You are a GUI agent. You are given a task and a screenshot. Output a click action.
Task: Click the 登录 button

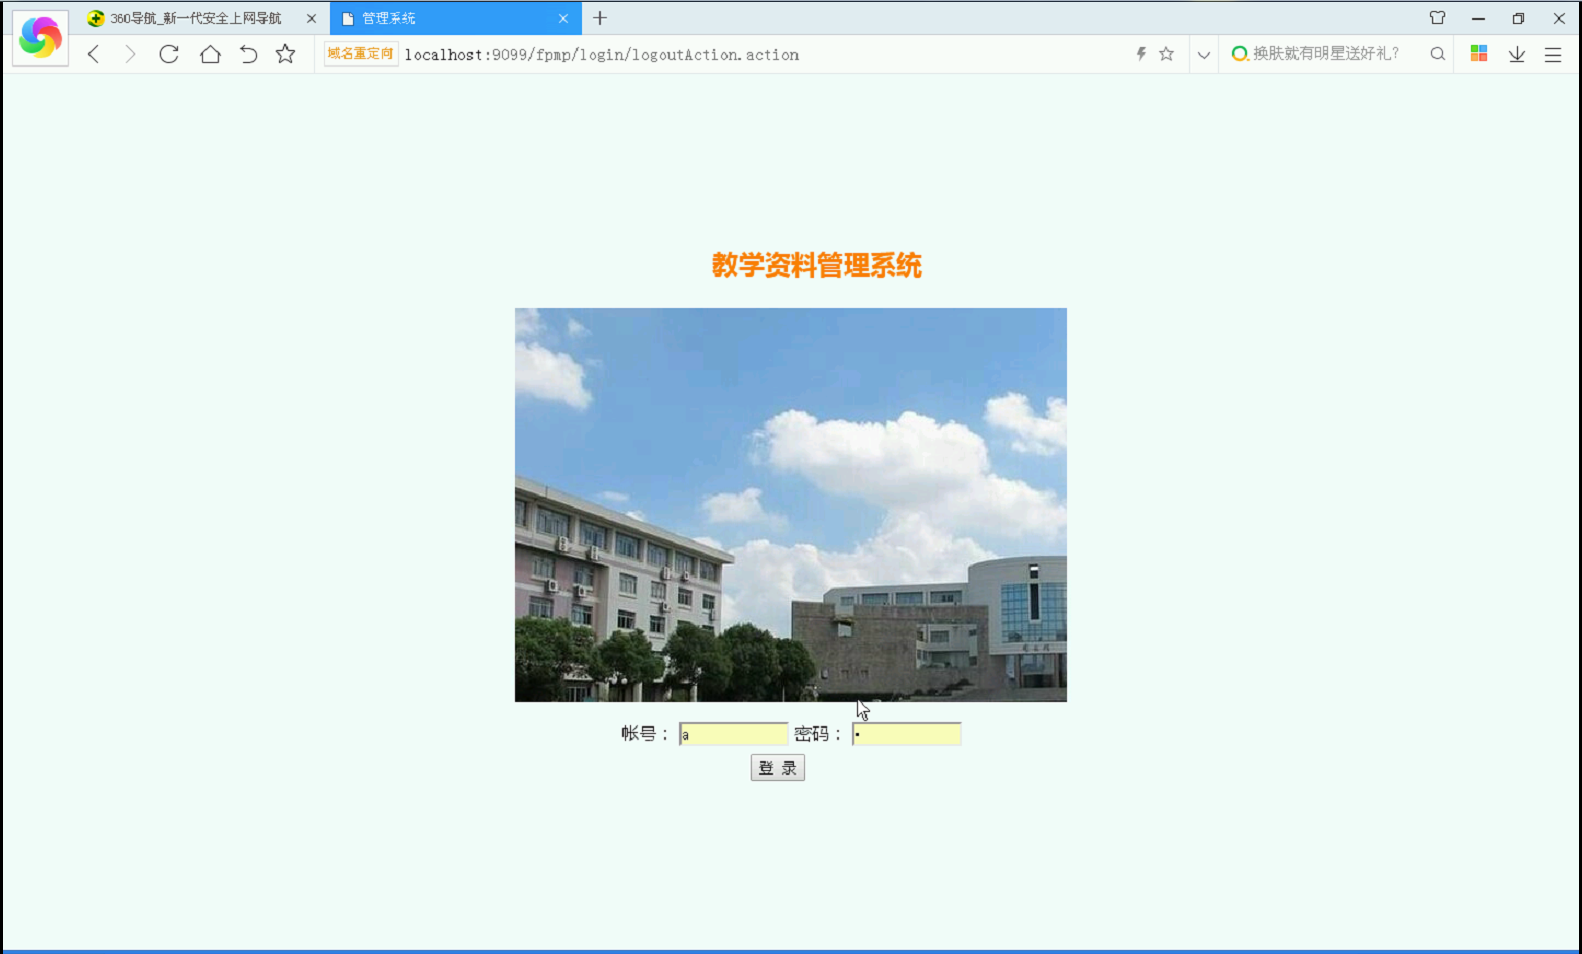coord(778,768)
